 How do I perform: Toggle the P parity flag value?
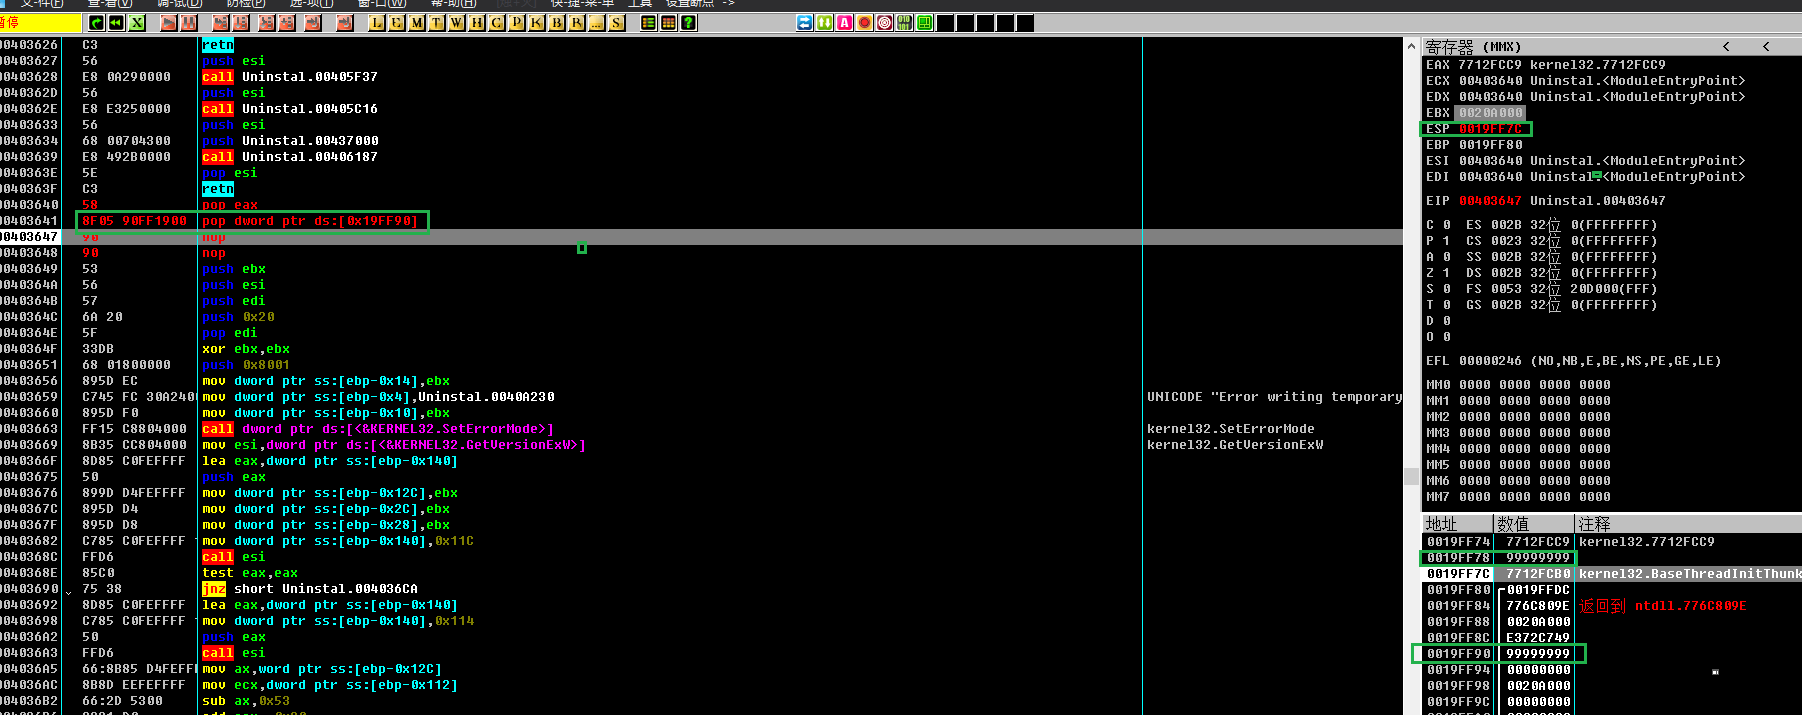pos(1447,241)
